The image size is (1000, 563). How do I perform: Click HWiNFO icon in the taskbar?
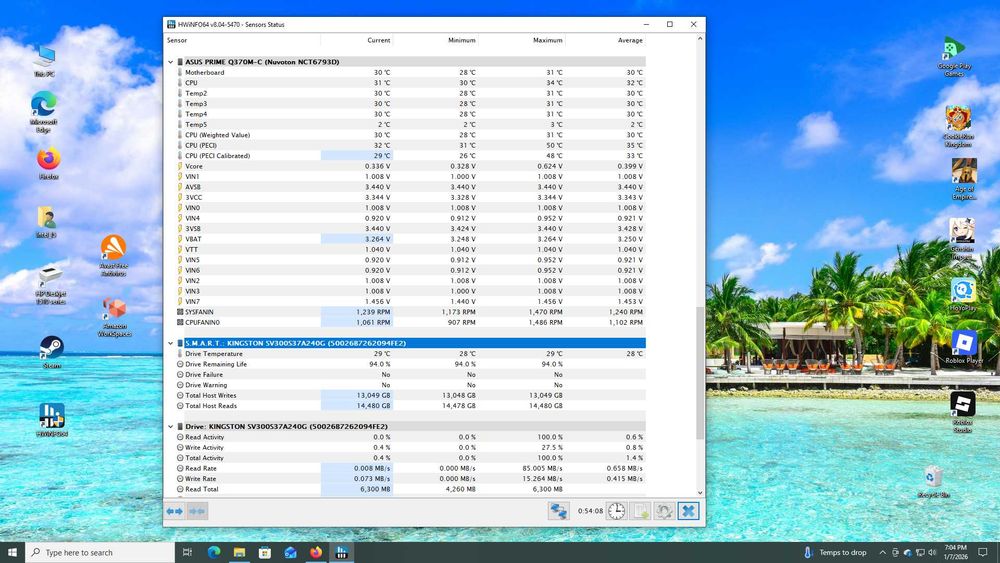pos(341,552)
